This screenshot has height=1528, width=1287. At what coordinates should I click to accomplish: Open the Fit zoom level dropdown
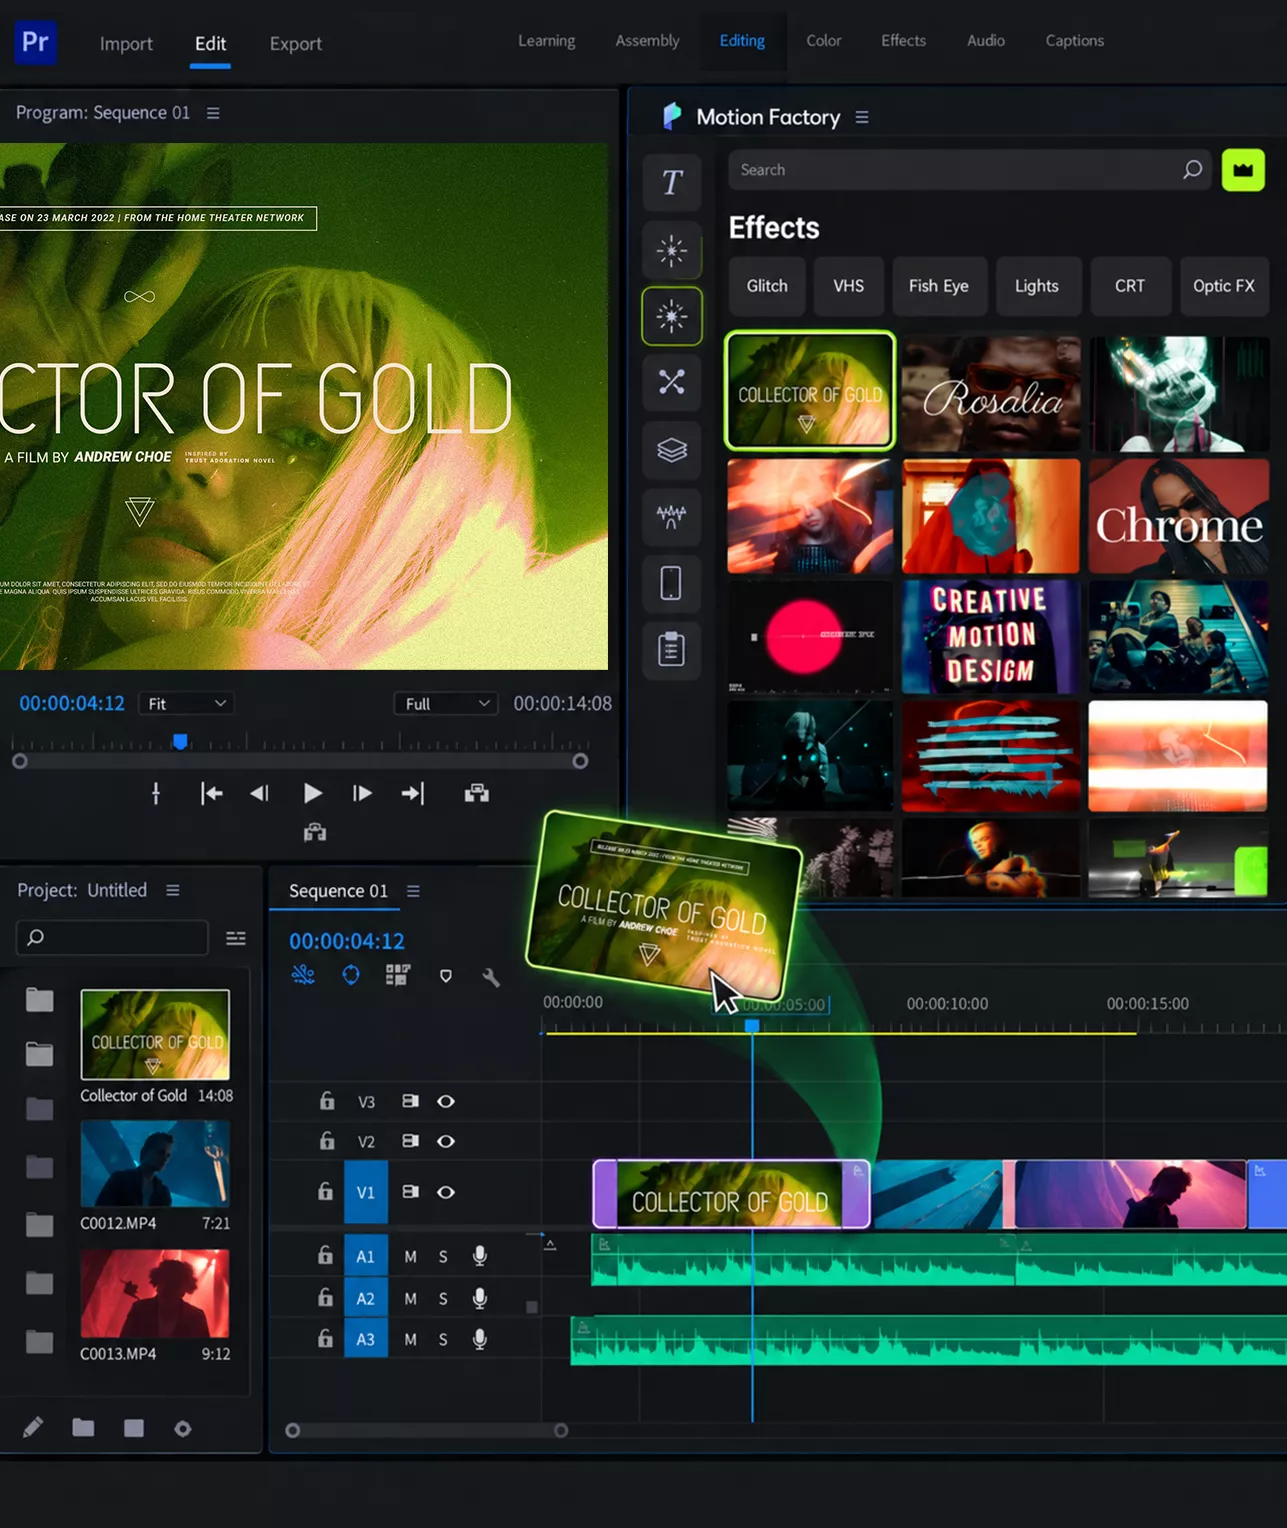[187, 704]
